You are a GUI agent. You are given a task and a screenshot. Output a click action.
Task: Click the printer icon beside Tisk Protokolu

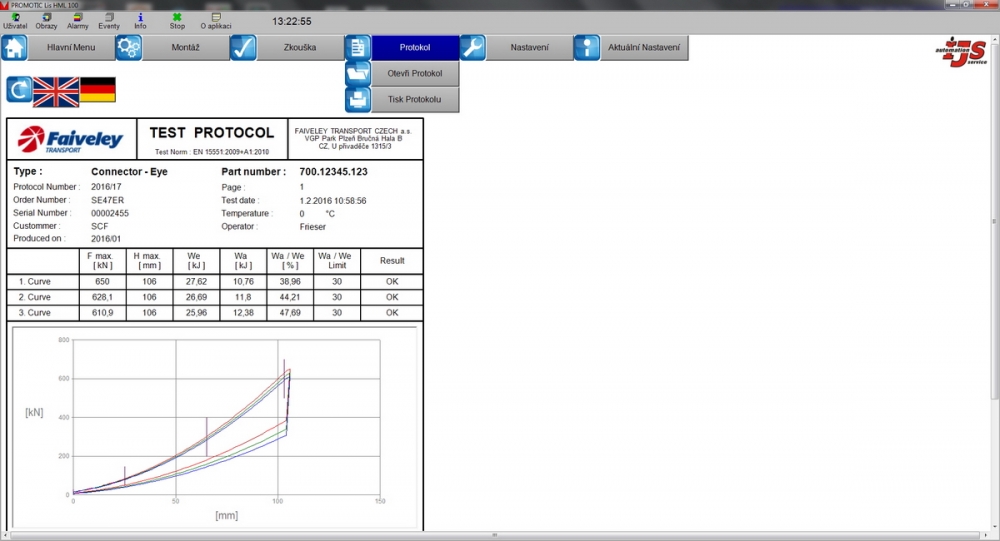[358, 99]
